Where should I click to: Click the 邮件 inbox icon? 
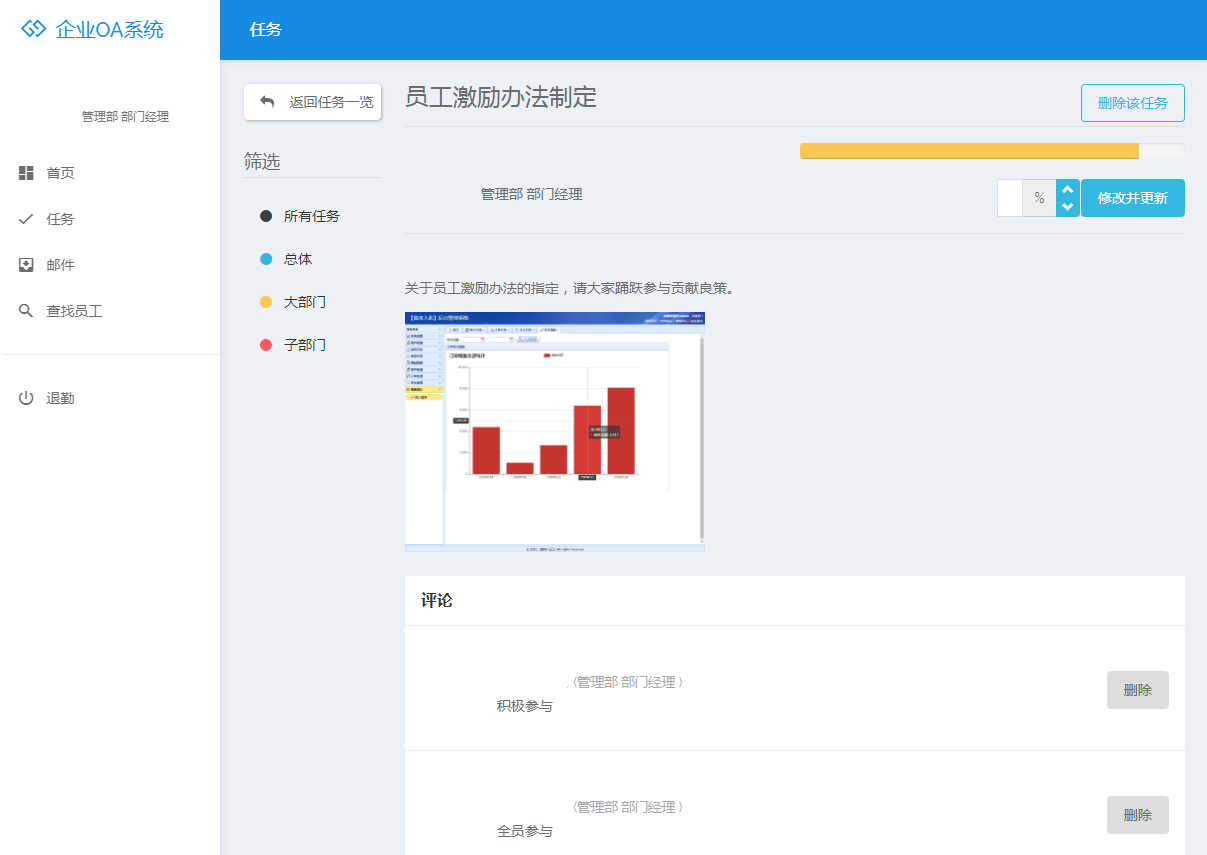click(26, 265)
